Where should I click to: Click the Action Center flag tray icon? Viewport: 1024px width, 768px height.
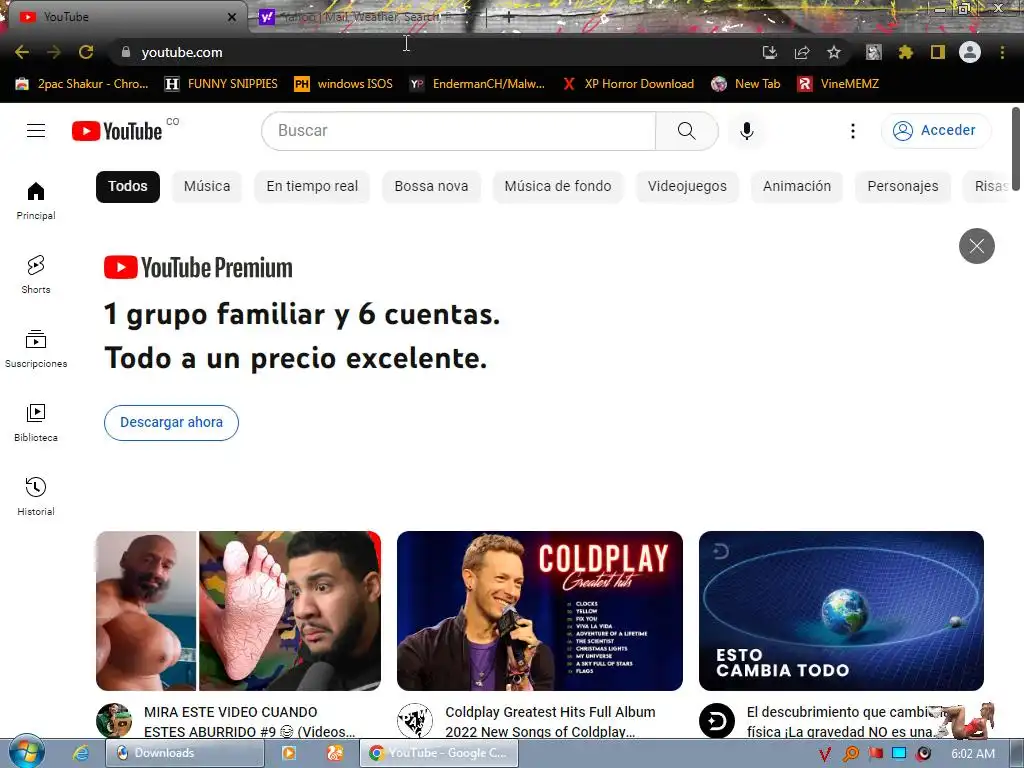(x=875, y=754)
